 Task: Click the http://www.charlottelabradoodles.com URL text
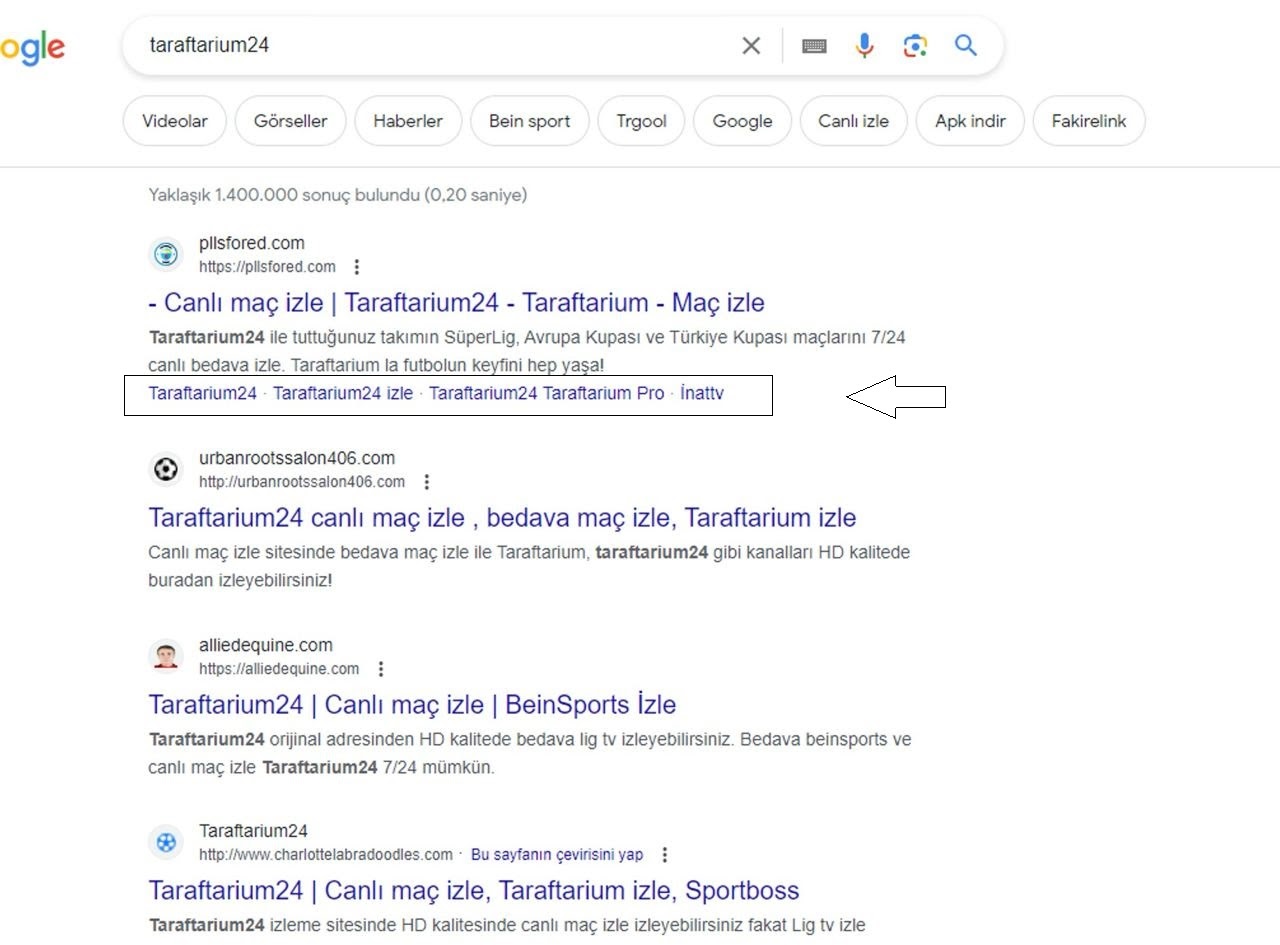coord(326,855)
